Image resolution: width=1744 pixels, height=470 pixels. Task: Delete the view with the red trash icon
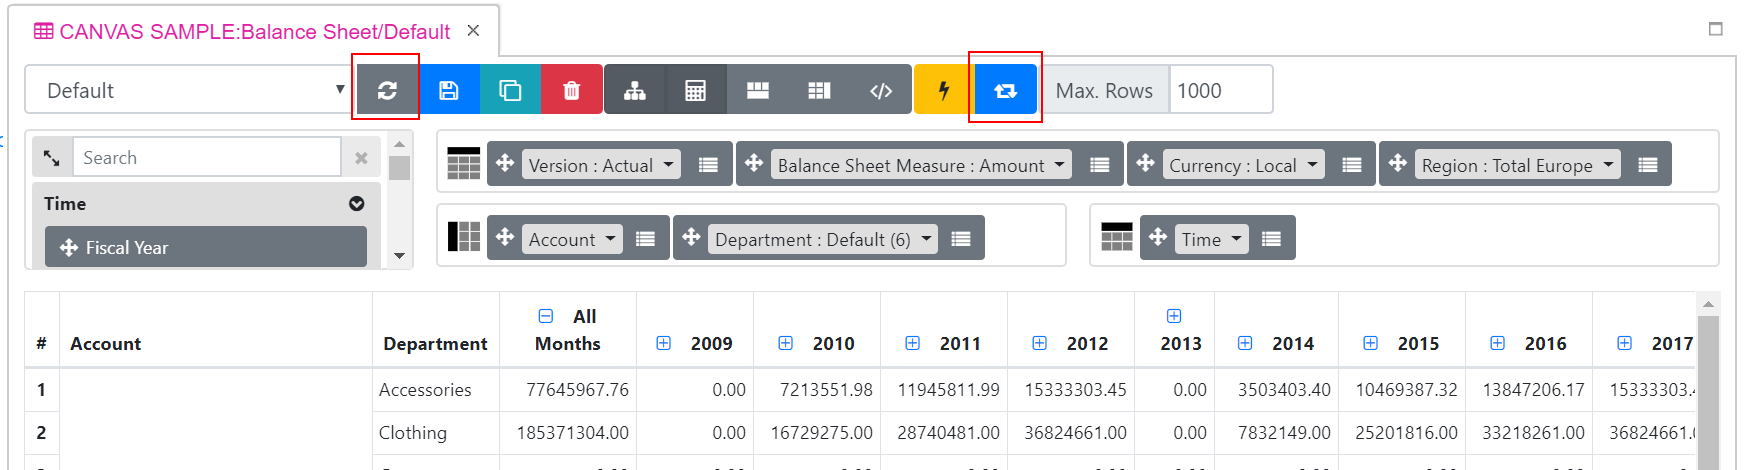click(572, 90)
